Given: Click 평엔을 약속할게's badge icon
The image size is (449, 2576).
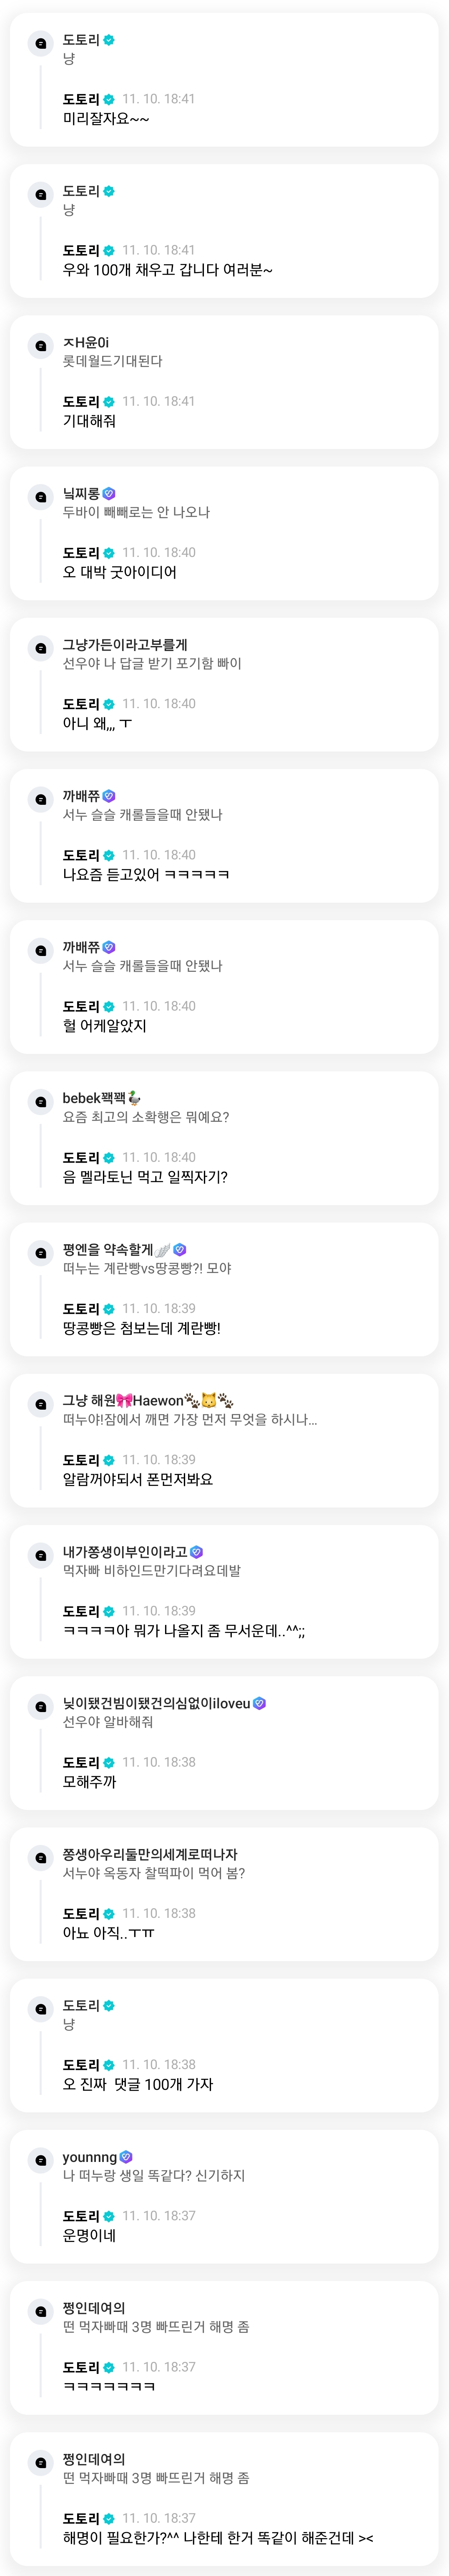Looking at the screenshot, I should point(180,1249).
